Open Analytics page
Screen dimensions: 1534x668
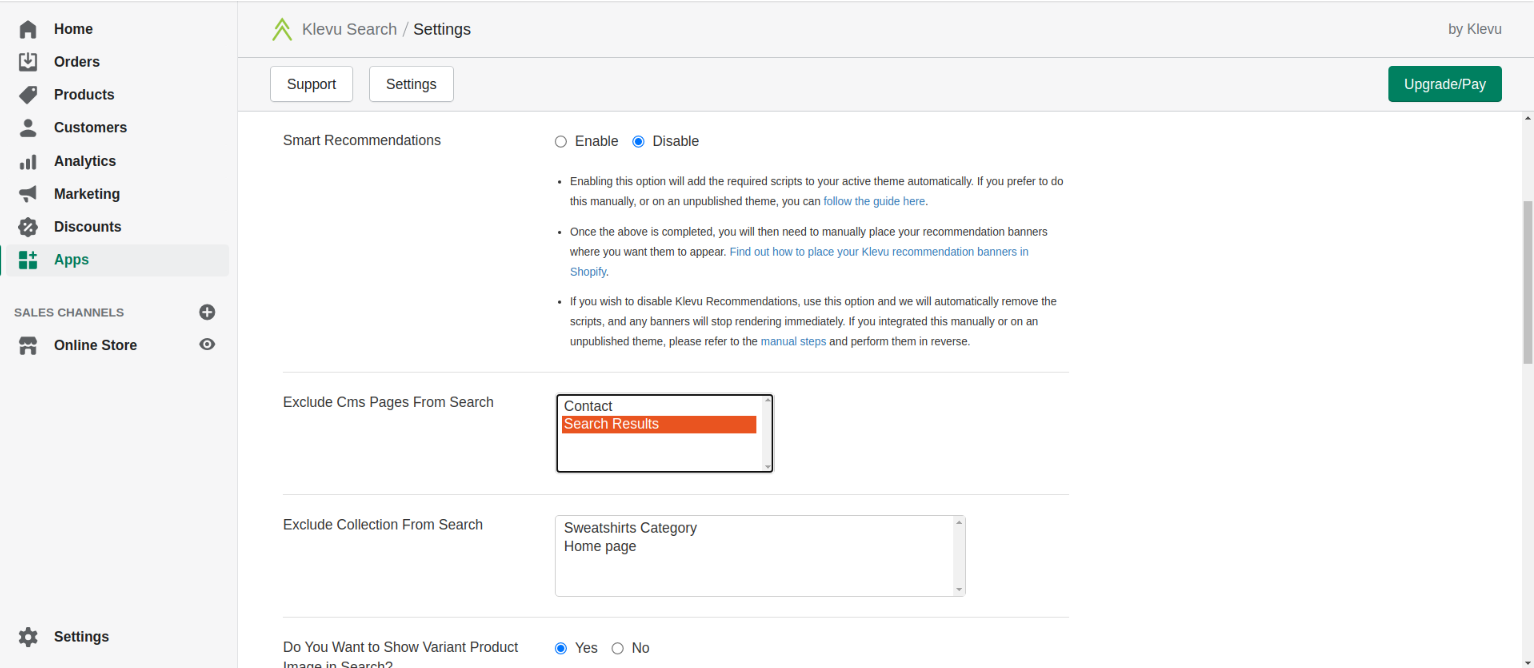[85, 161]
